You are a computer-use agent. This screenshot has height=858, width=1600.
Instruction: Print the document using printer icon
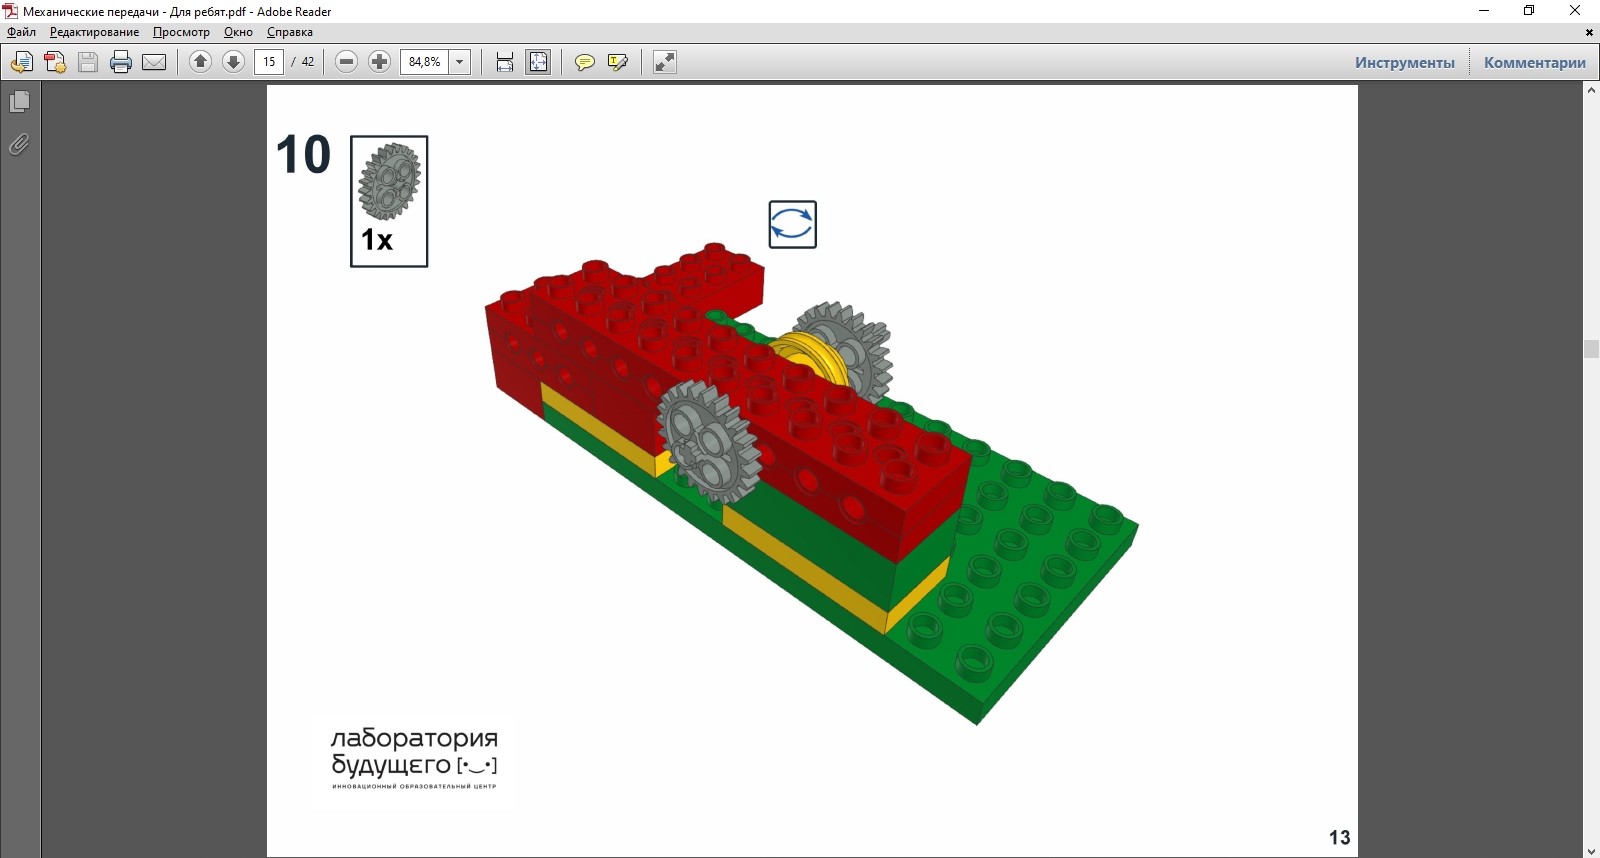pyautogui.click(x=121, y=62)
